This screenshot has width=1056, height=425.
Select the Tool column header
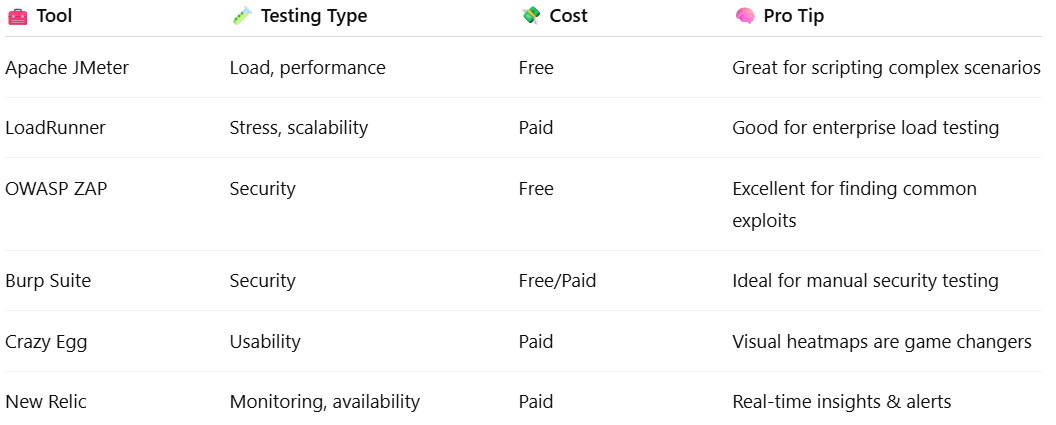[54, 15]
